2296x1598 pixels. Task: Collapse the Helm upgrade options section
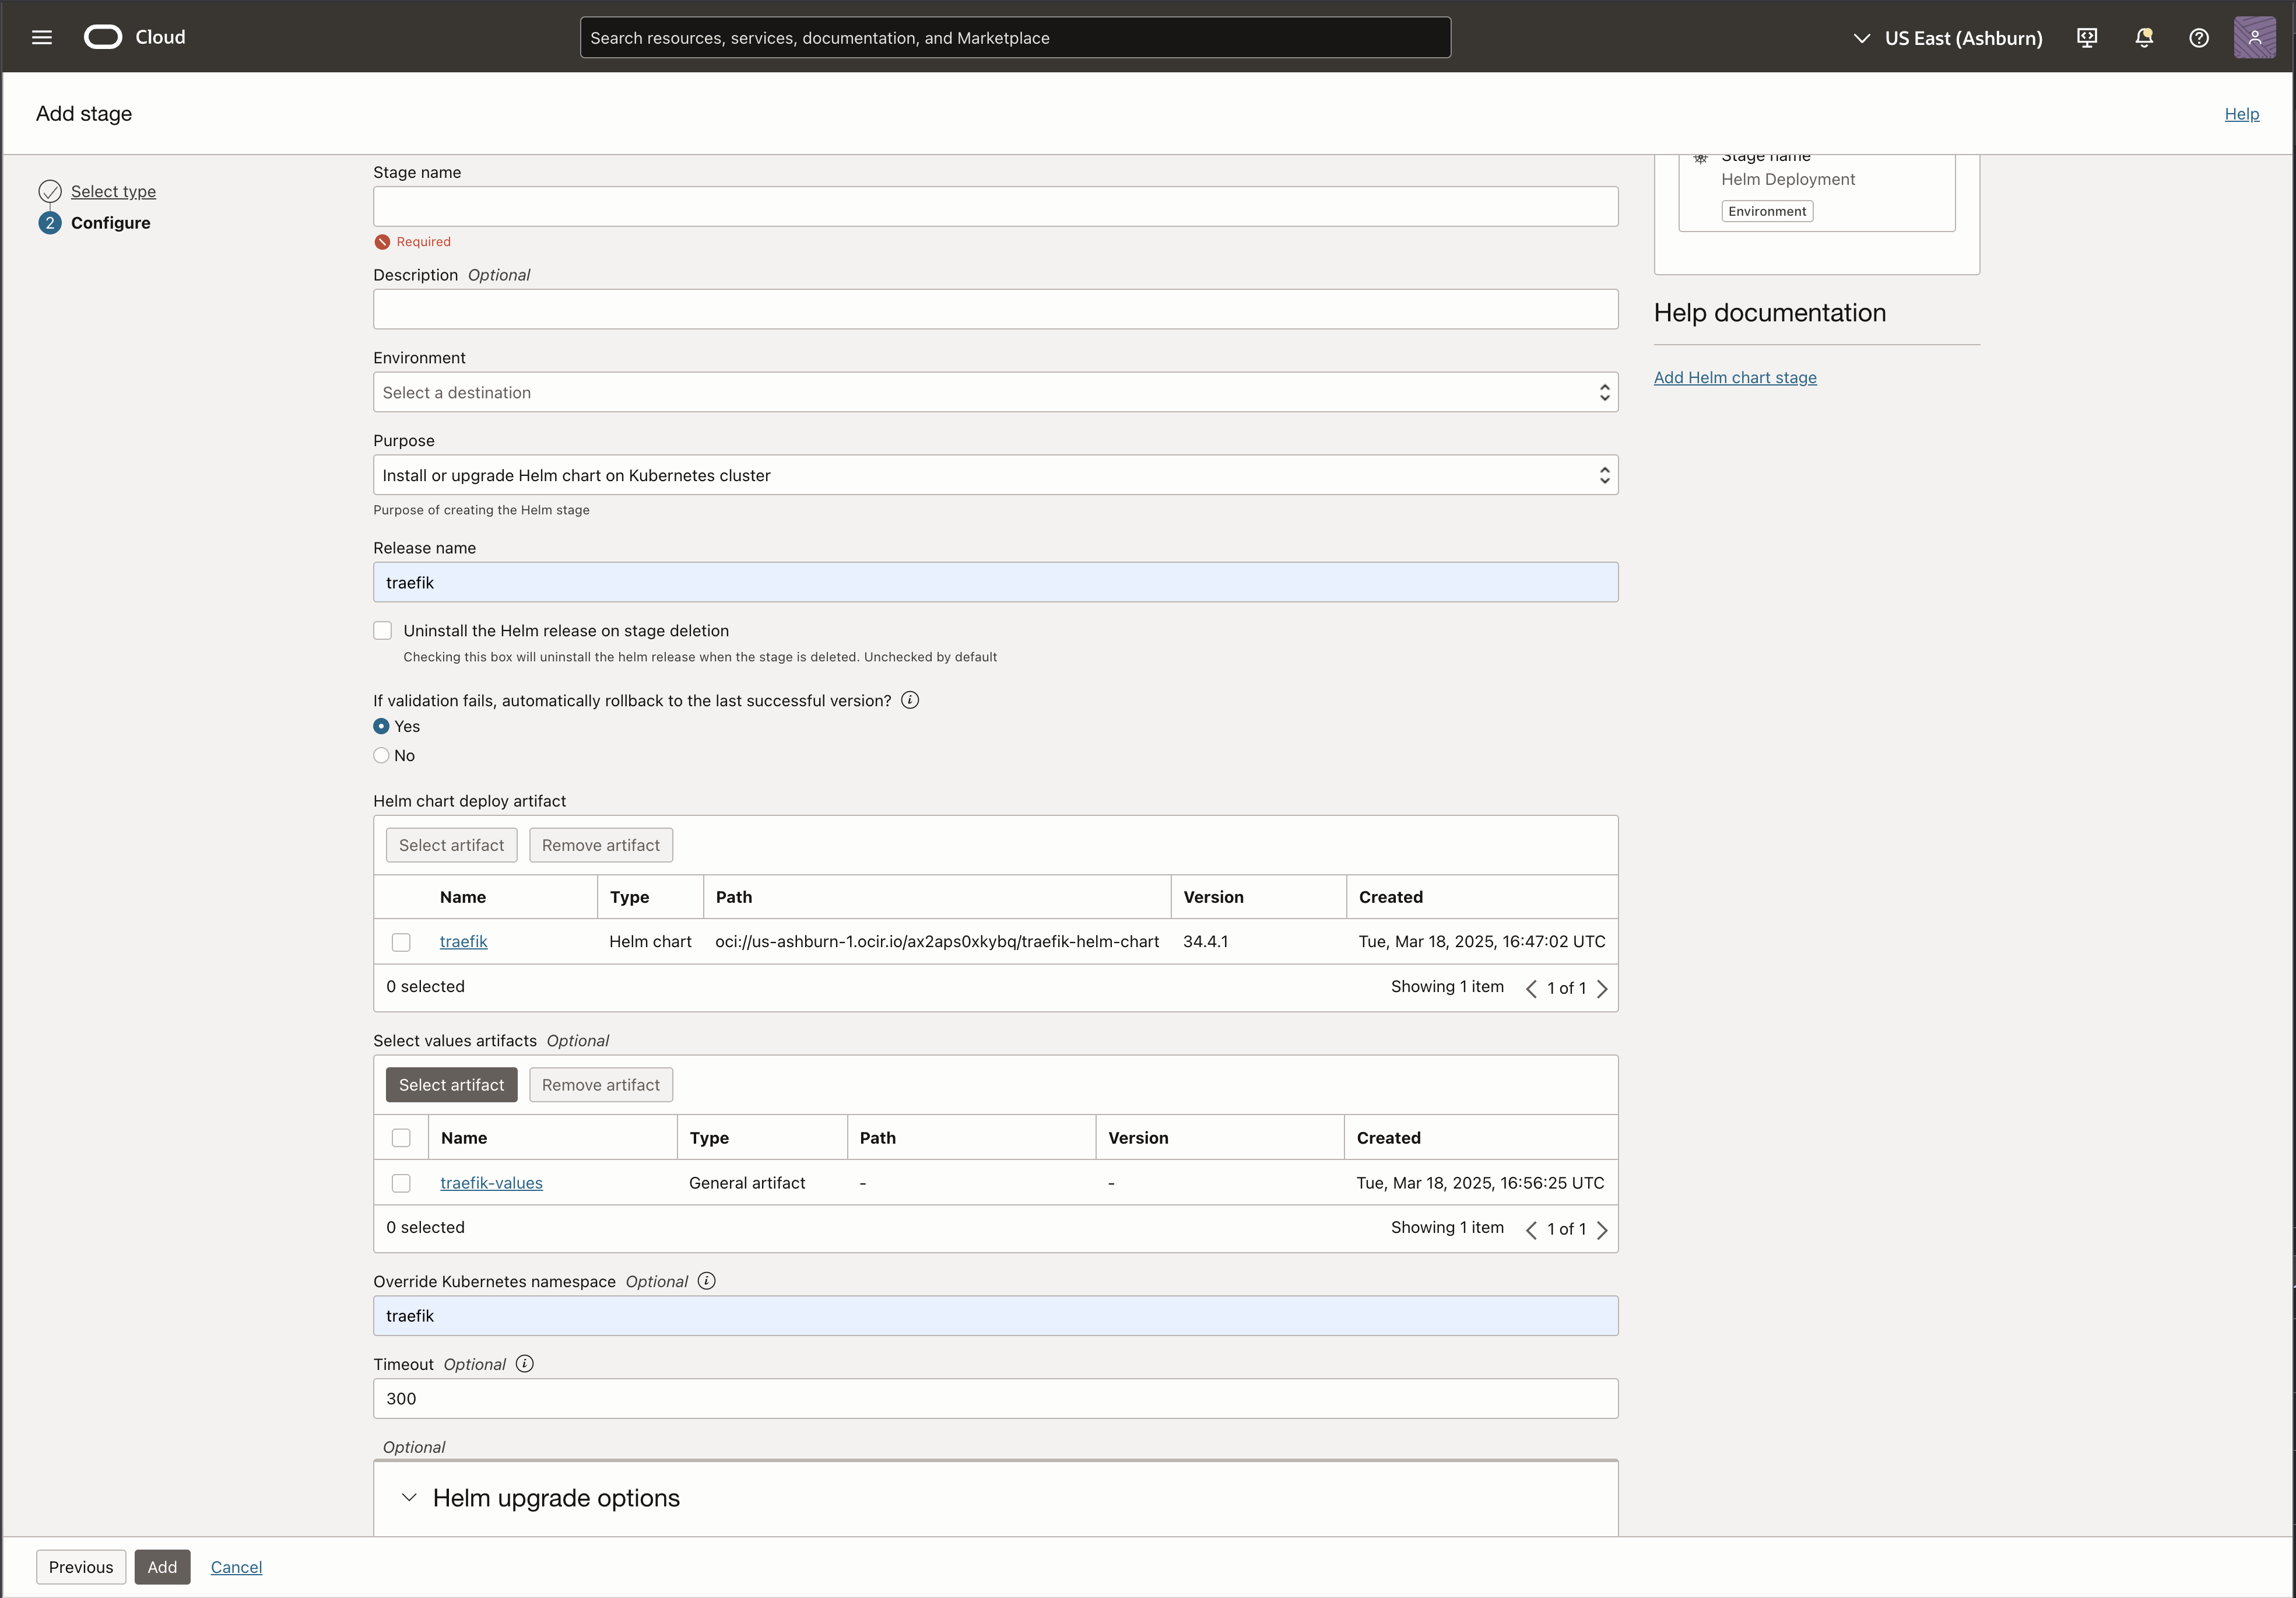[x=409, y=1497]
